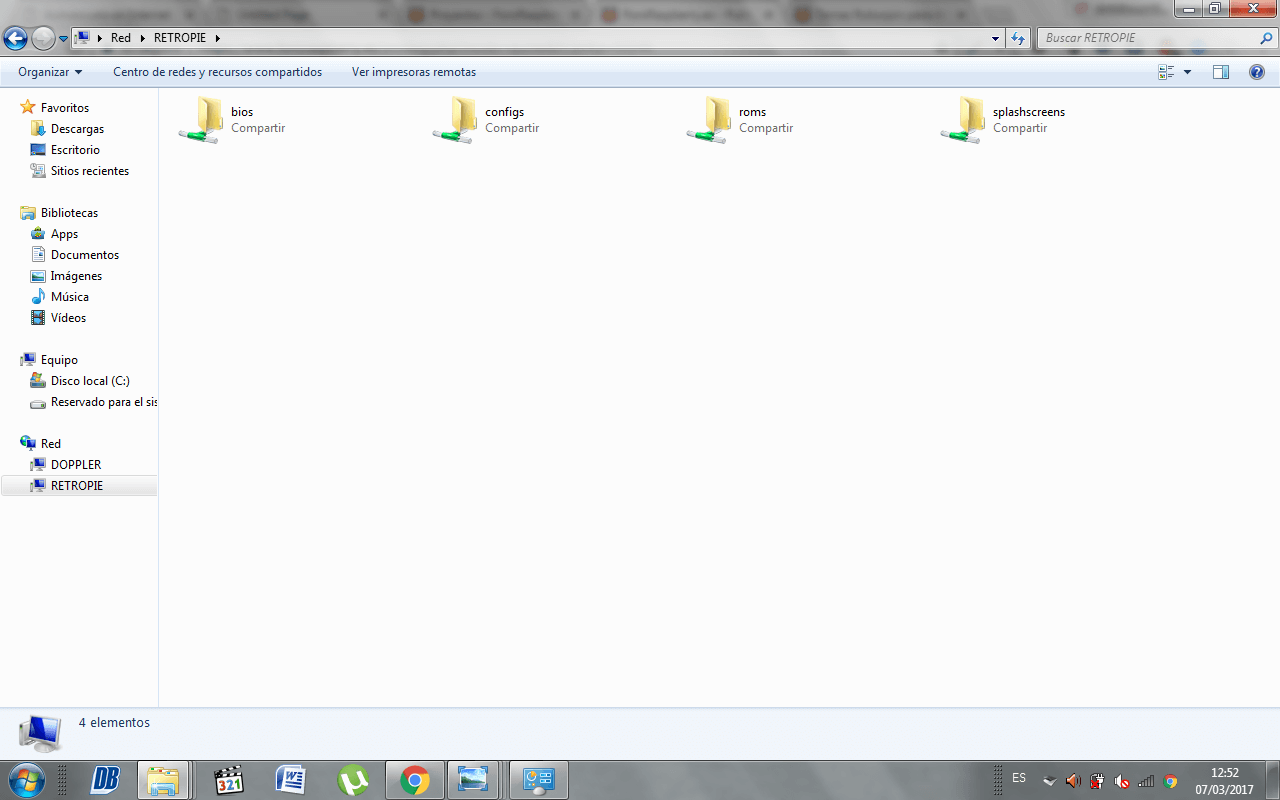The image size is (1280, 800).
Task: Click Centro de redes y recursos compartidos
Action: tap(217, 72)
